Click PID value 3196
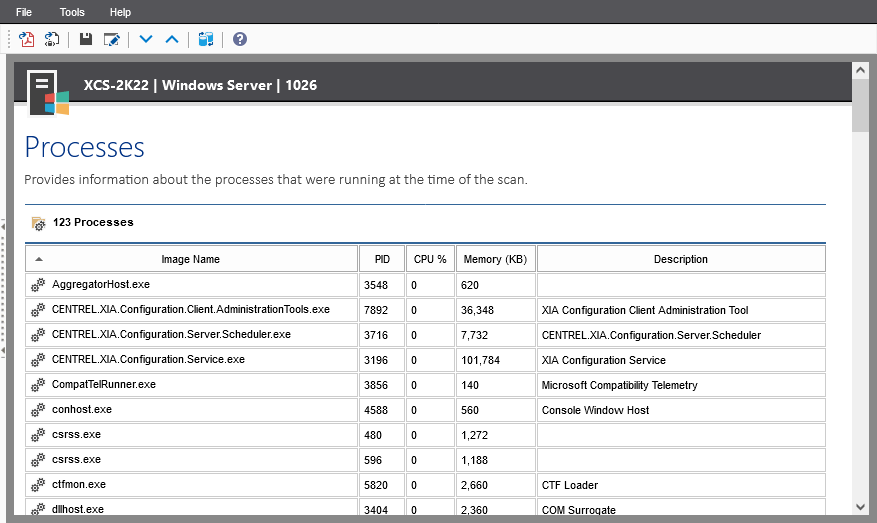Viewport: 877px width, 523px height. [x=376, y=360]
